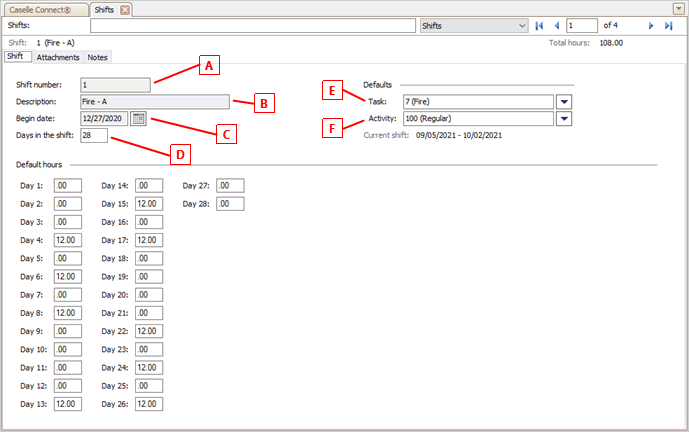Switch to the Caselle Connect tab
Viewport: 689px width, 432px height.
pos(44,9)
